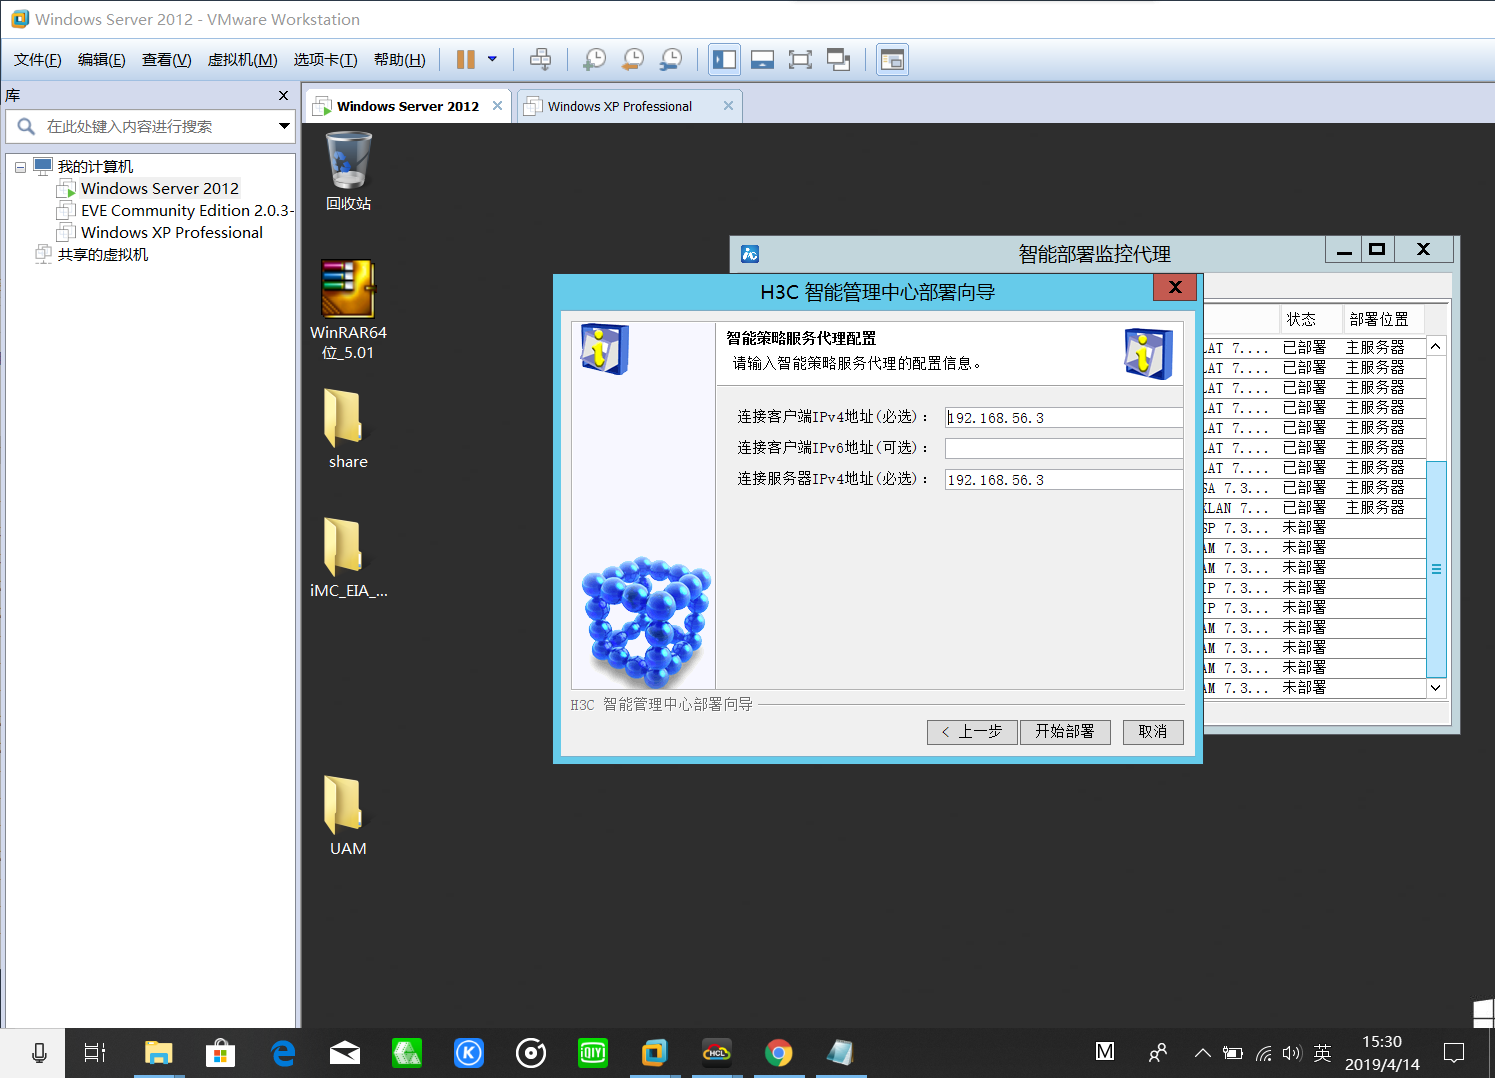Open Google Chrome from the taskbar
This screenshot has width=1495, height=1078.
(779, 1053)
